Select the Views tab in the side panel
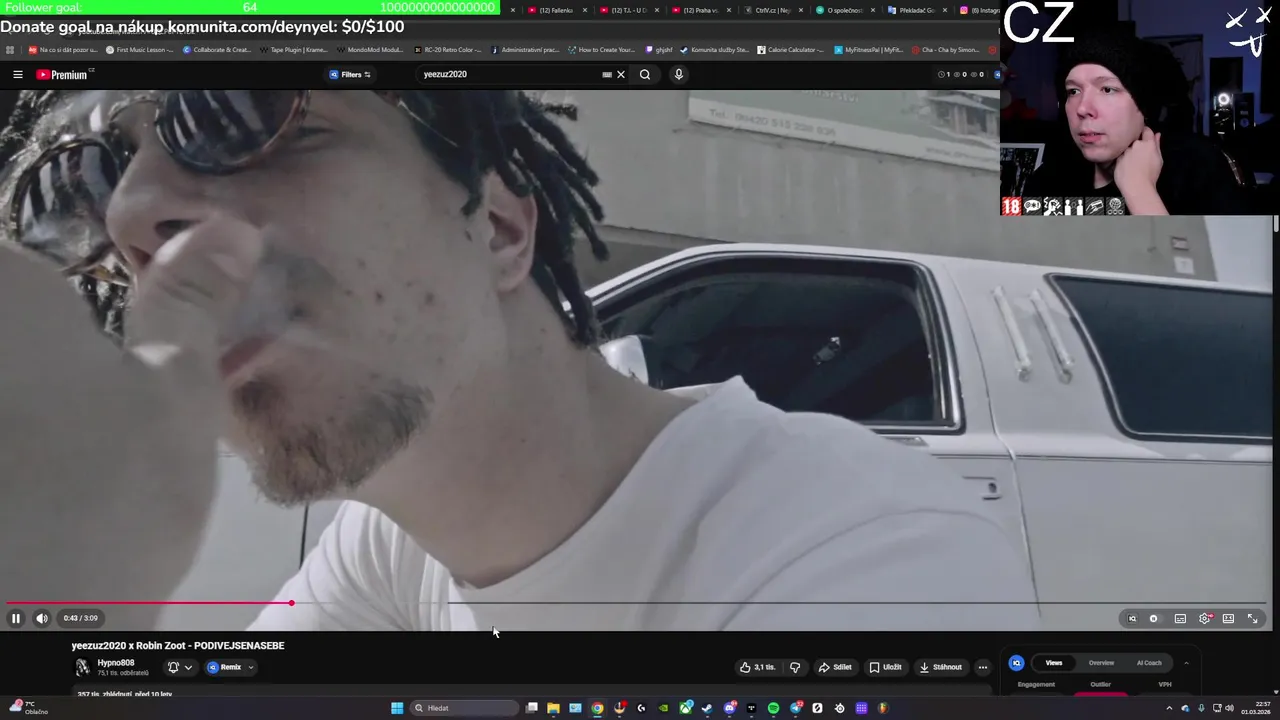 click(1054, 663)
